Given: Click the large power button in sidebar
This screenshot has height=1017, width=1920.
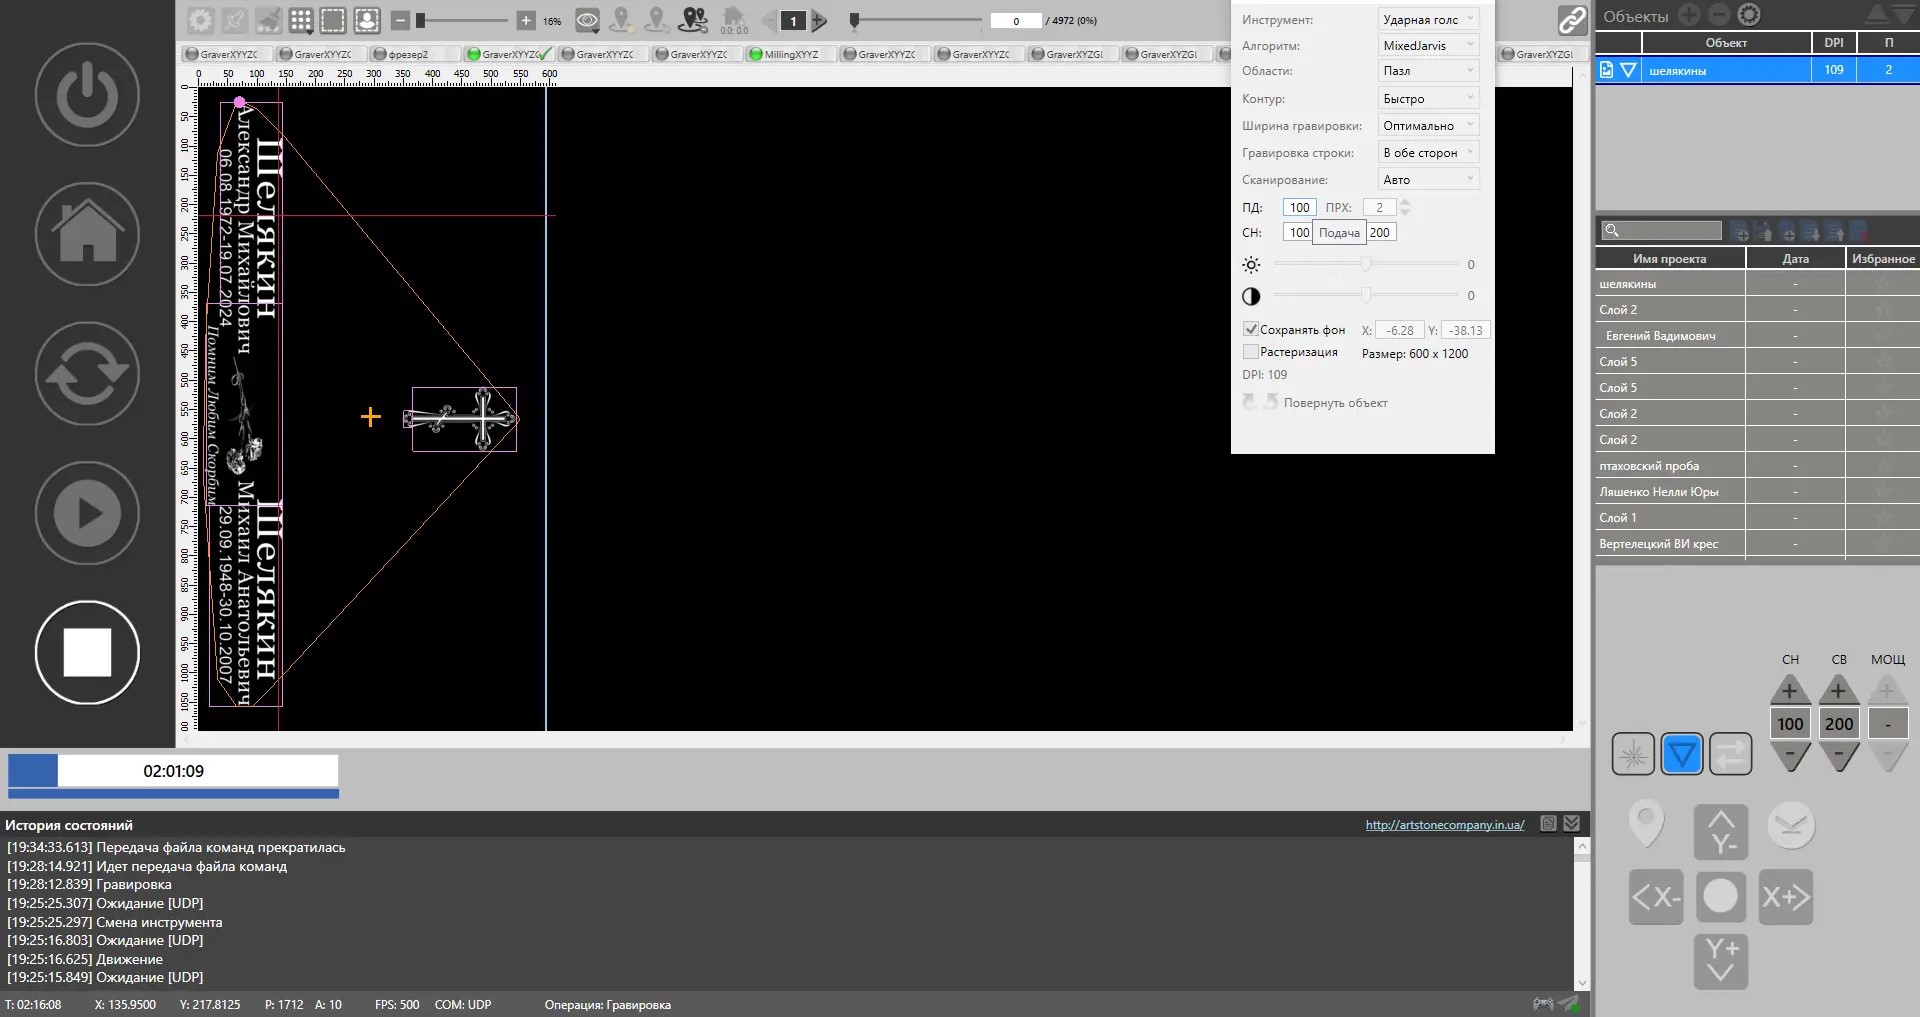Looking at the screenshot, I should pos(87,95).
